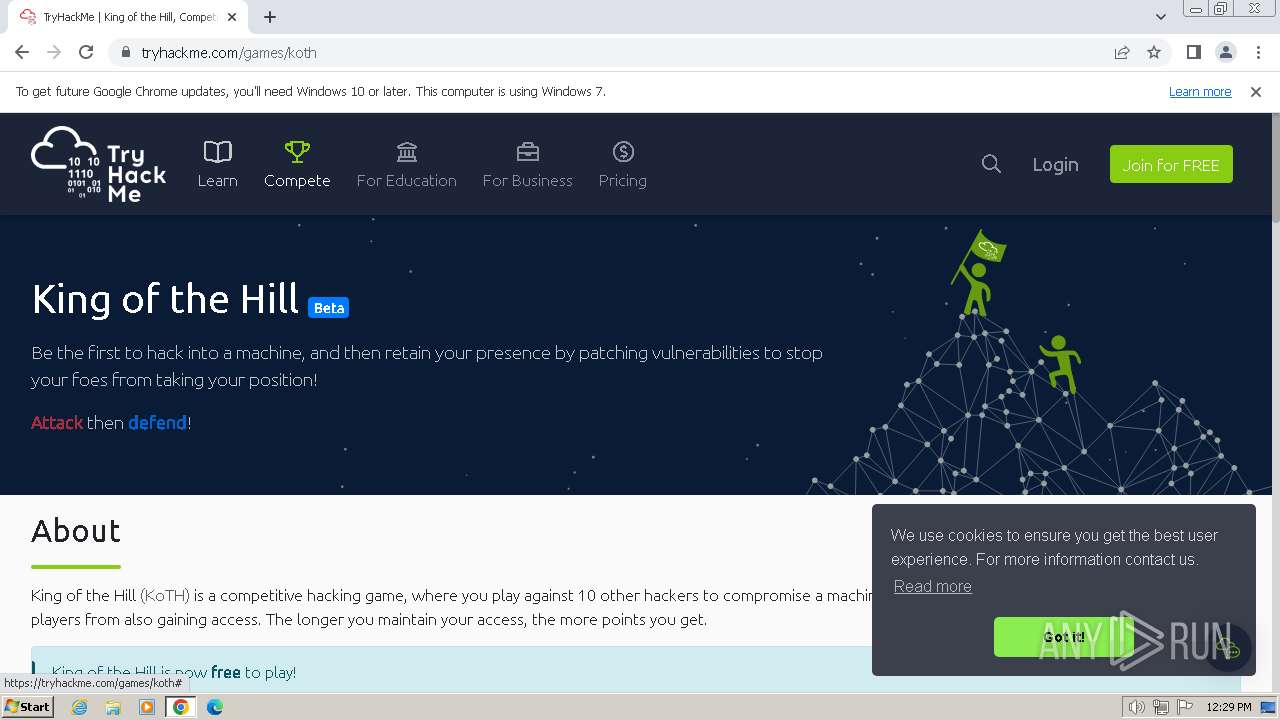Open site search magnifier
1280x720 pixels.
[x=991, y=164]
